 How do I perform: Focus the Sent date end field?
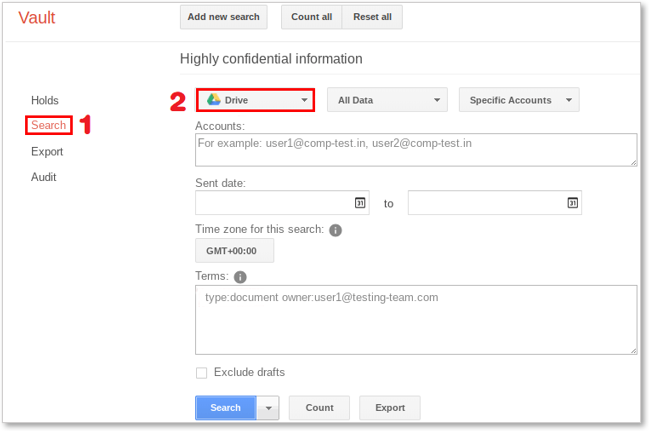tap(495, 202)
